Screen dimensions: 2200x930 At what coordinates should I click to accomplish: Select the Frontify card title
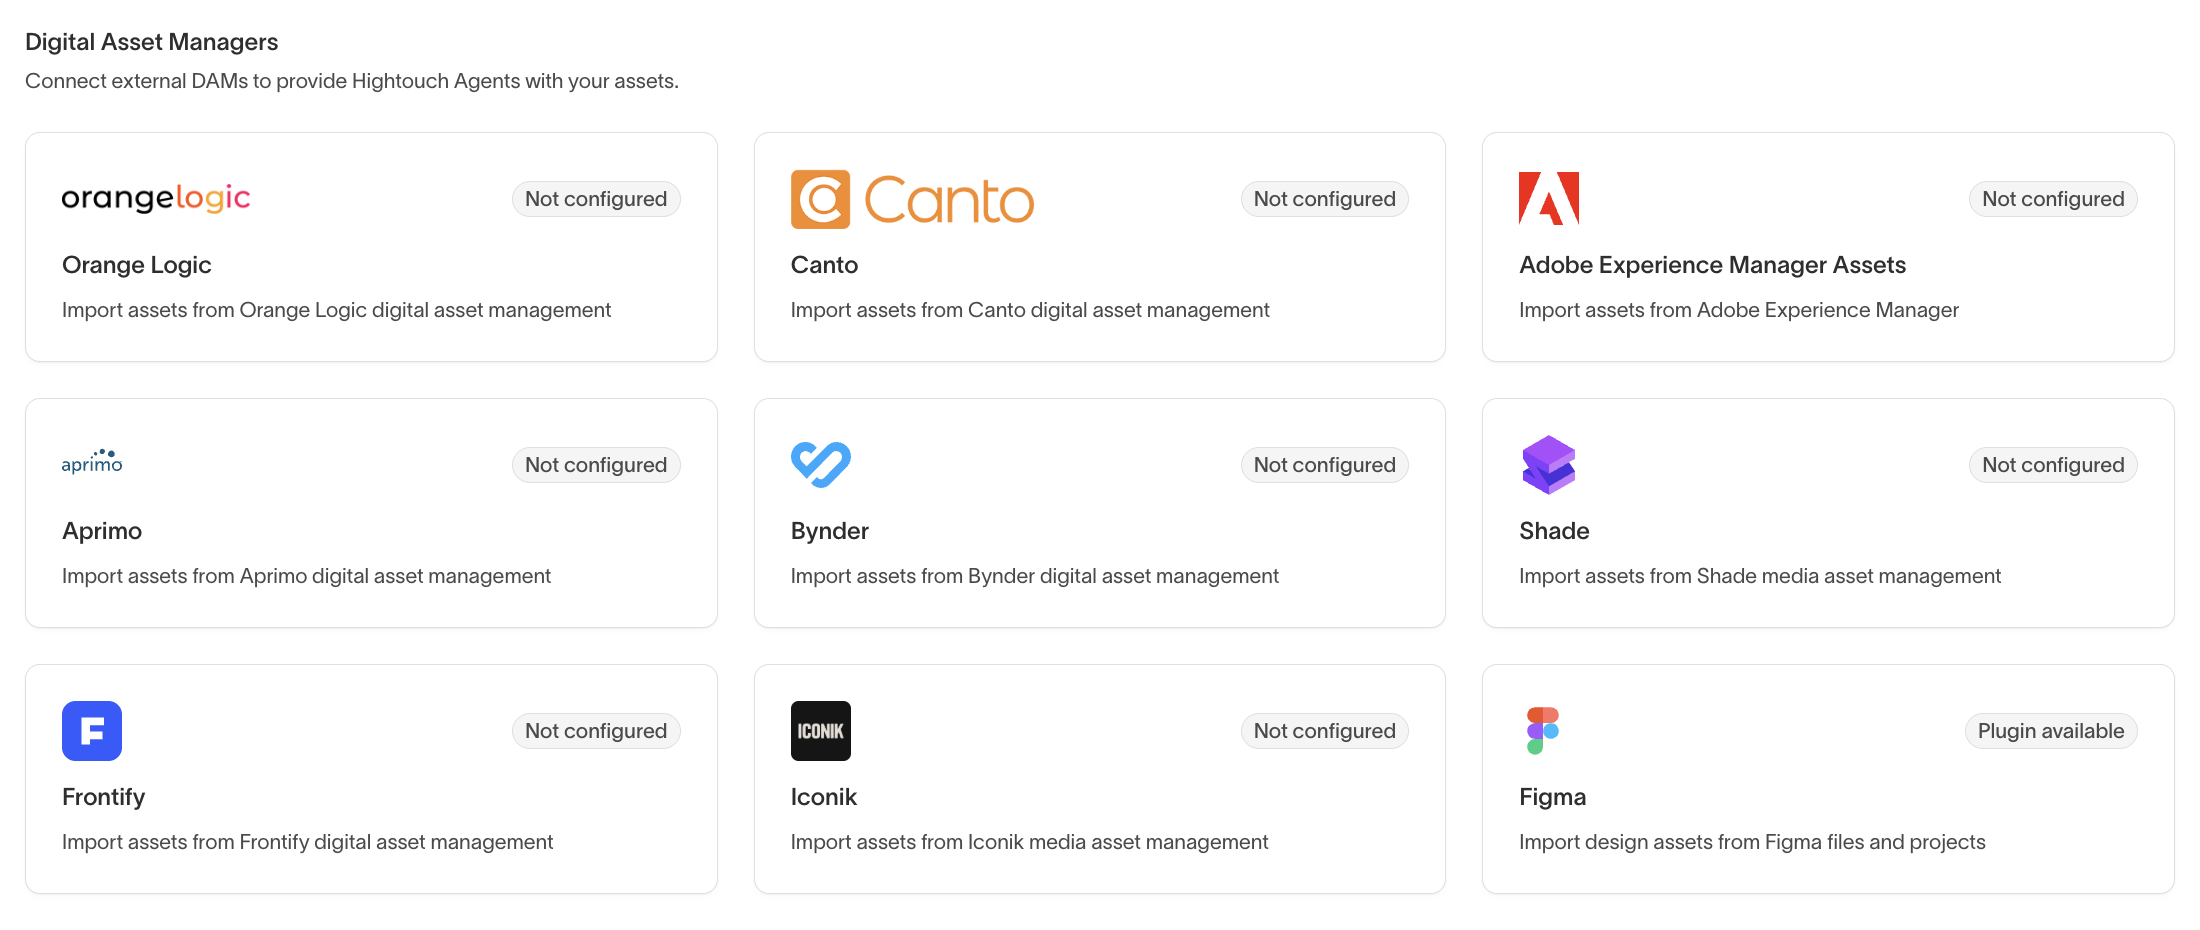click(104, 797)
